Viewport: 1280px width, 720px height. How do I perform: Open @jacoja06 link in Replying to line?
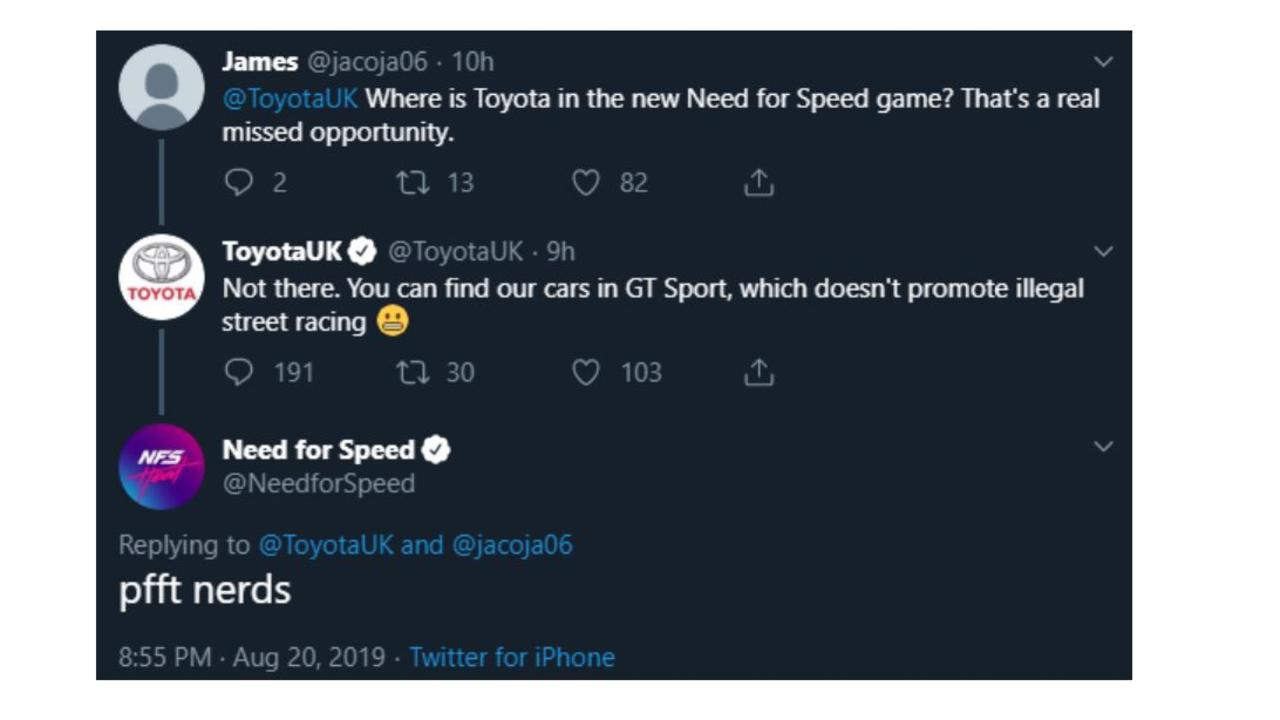pyautogui.click(x=512, y=545)
